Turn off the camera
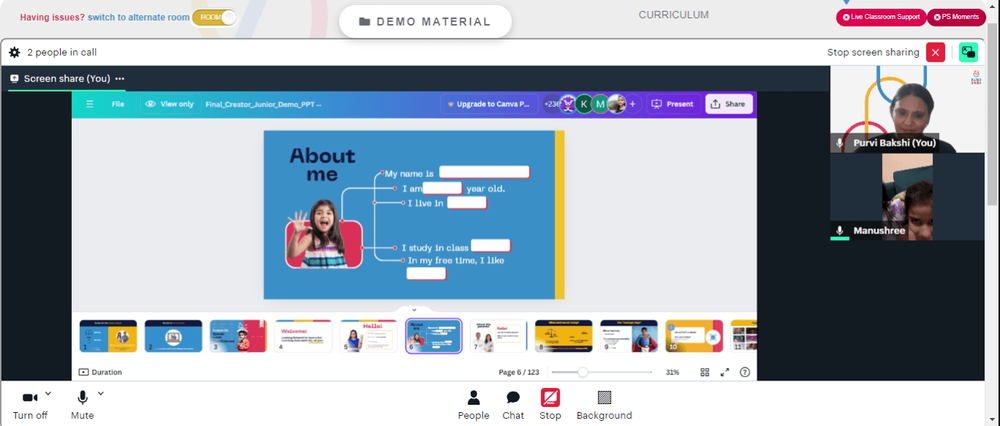Screen dimensions: 1000x426 click(x=30, y=406)
